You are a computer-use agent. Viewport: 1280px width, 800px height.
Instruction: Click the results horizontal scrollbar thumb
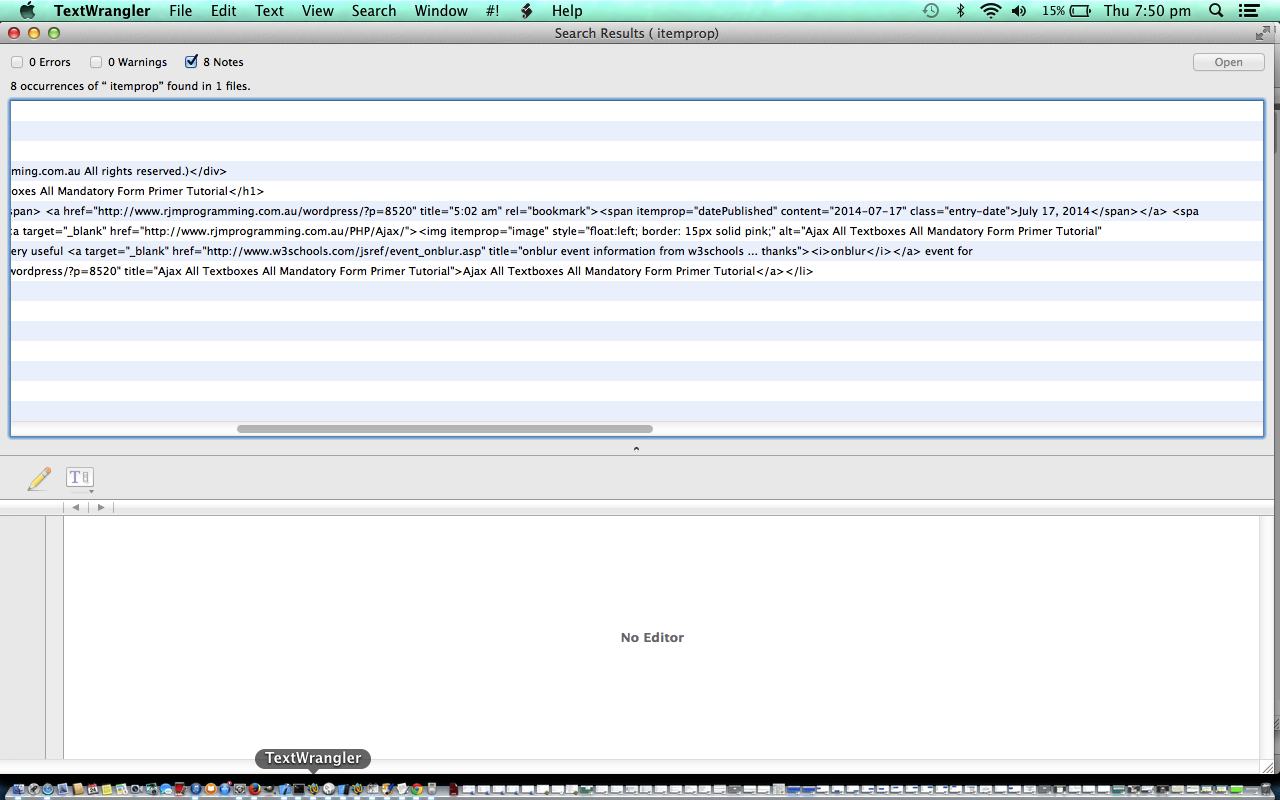coord(445,429)
